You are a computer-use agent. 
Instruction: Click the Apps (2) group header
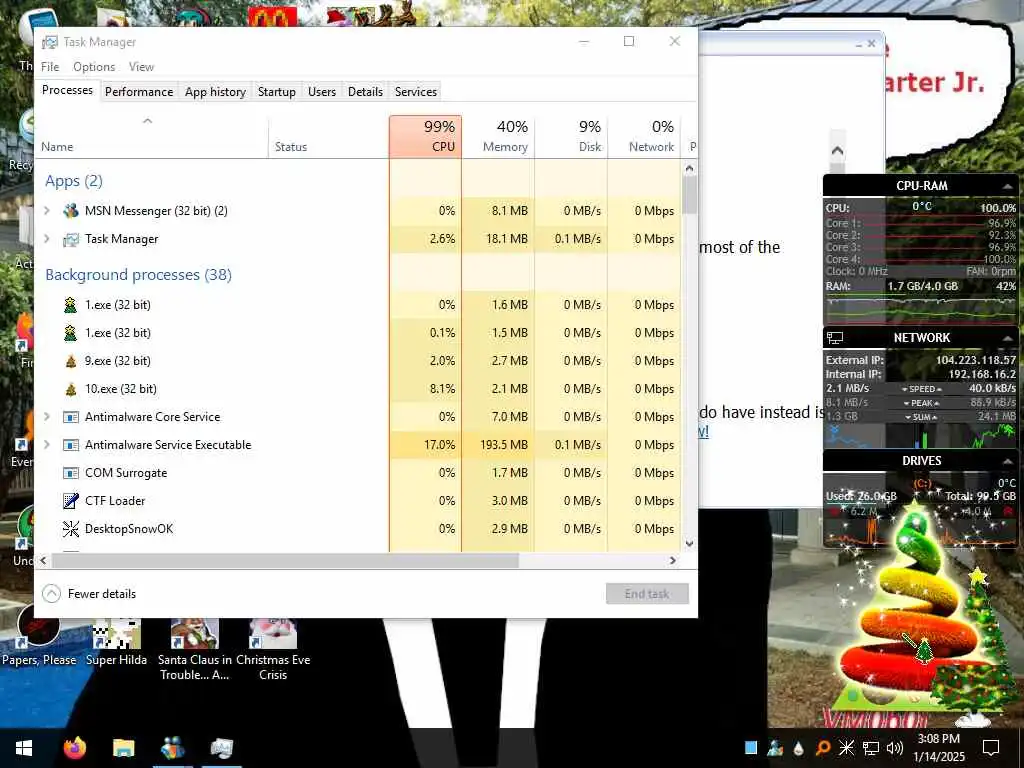pyautogui.click(x=74, y=181)
